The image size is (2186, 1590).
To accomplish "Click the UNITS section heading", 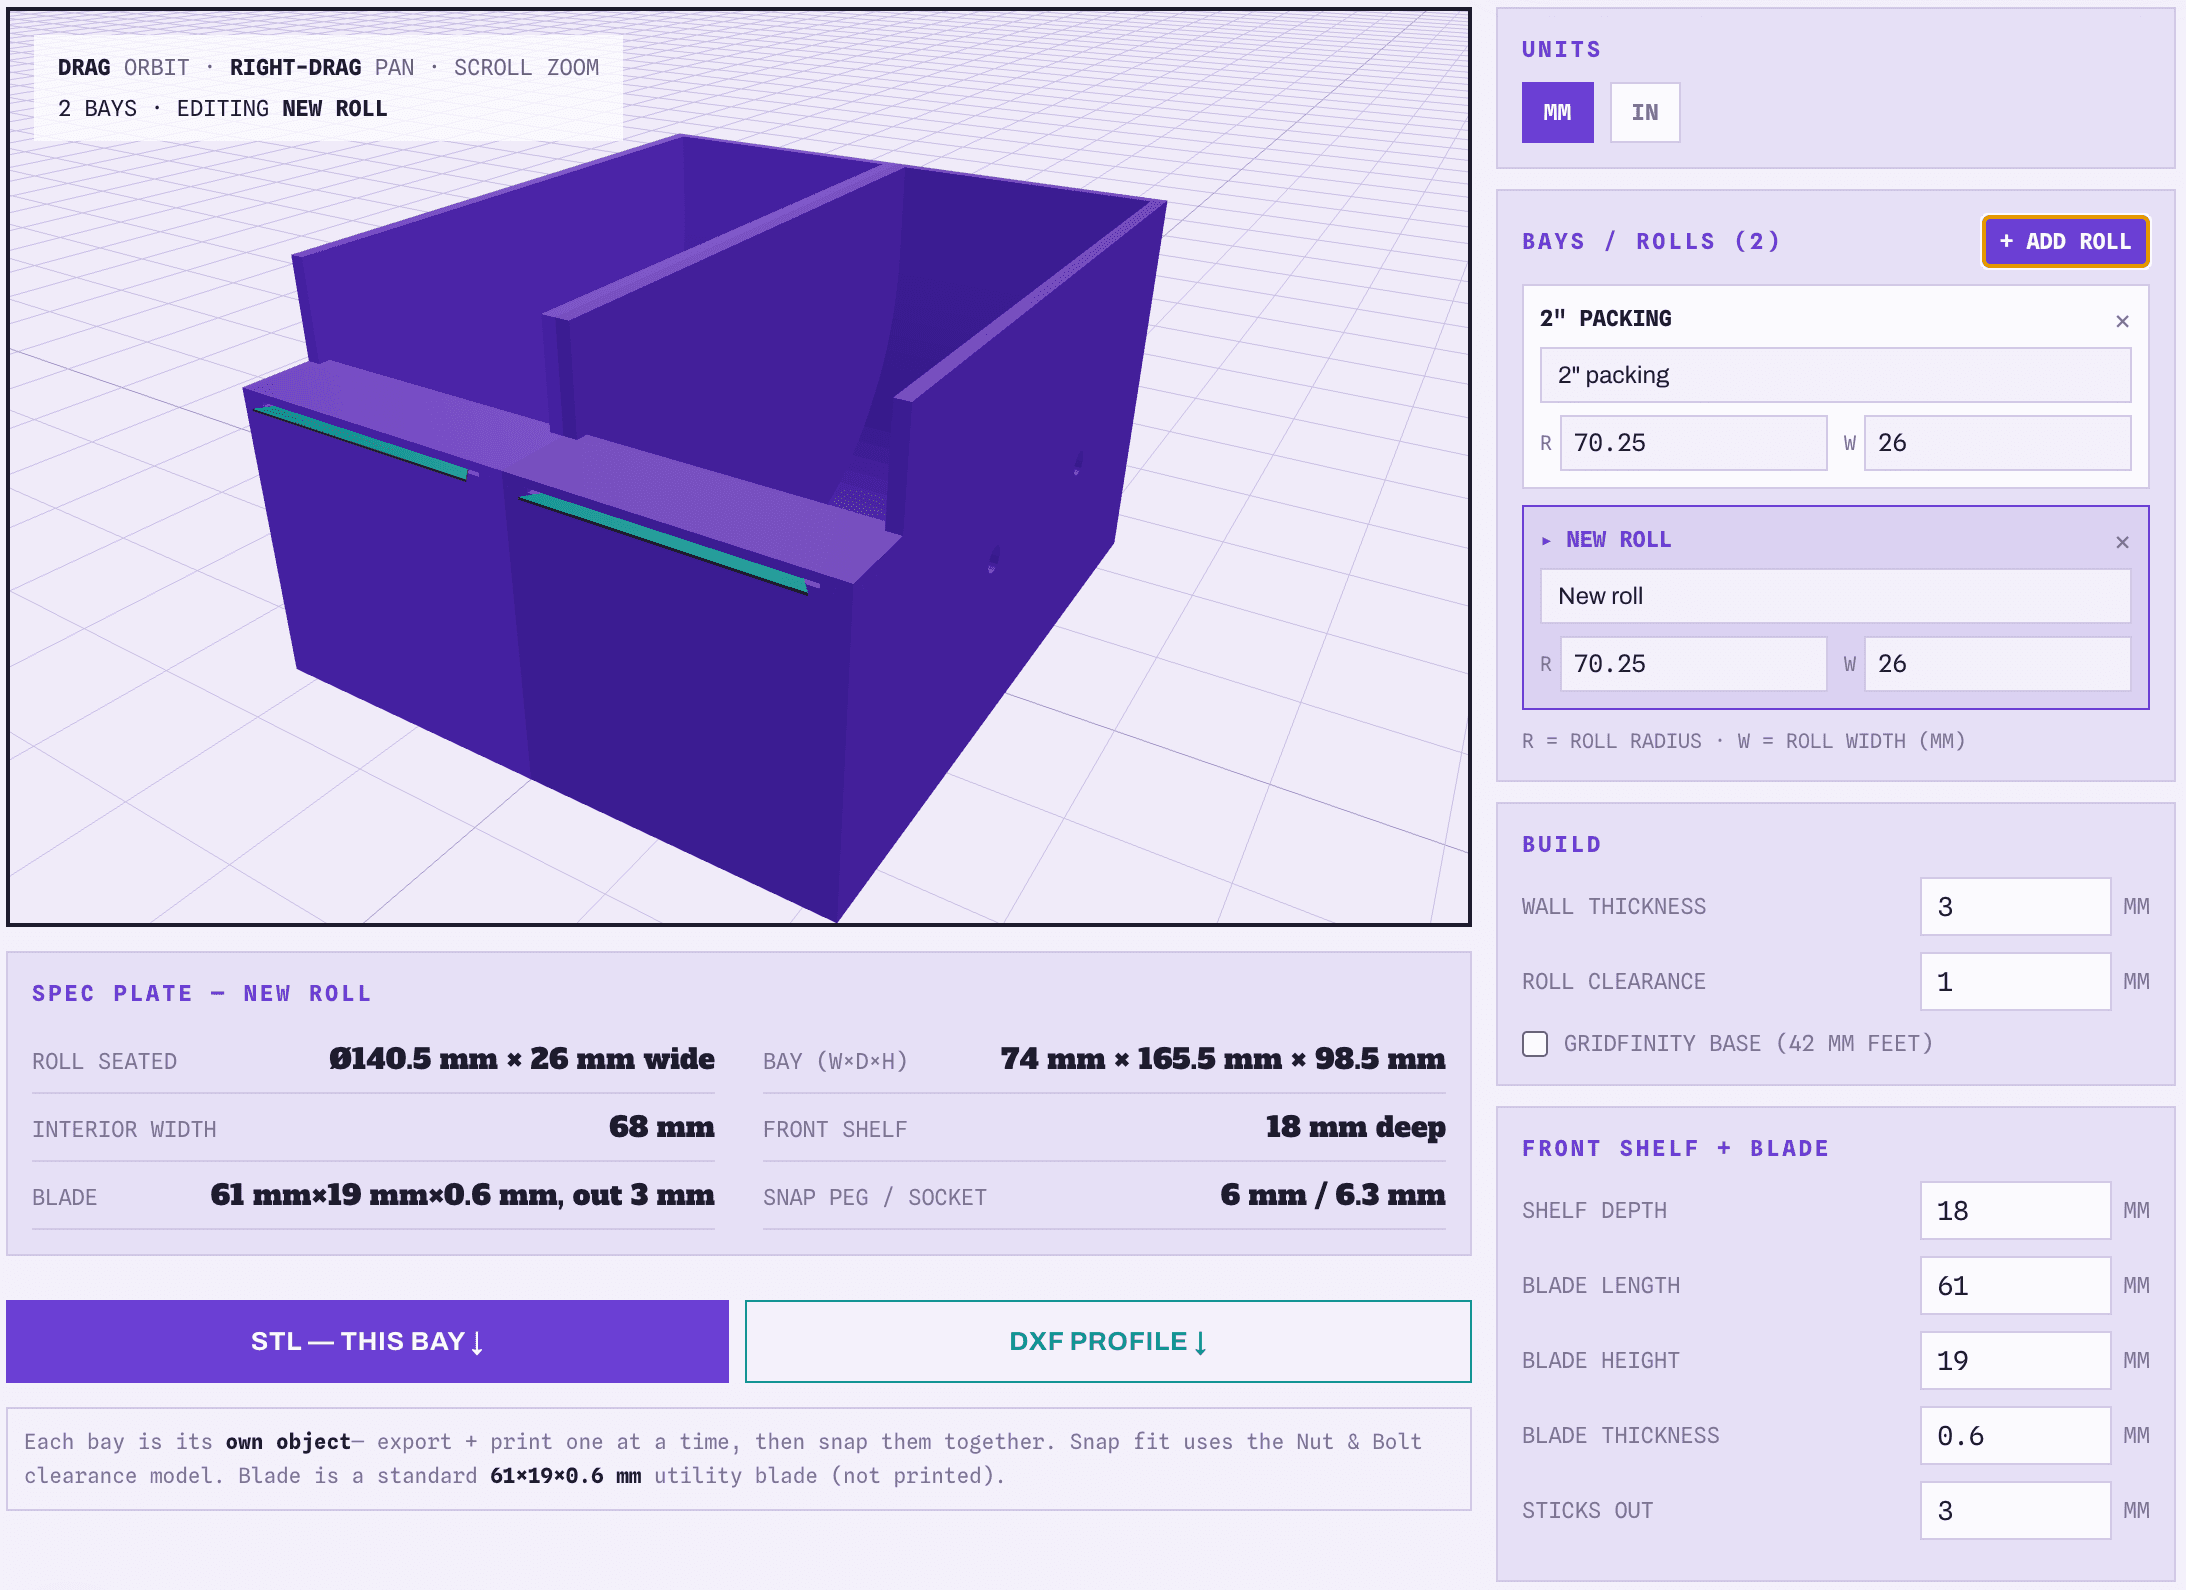I will [x=1562, y=50].
